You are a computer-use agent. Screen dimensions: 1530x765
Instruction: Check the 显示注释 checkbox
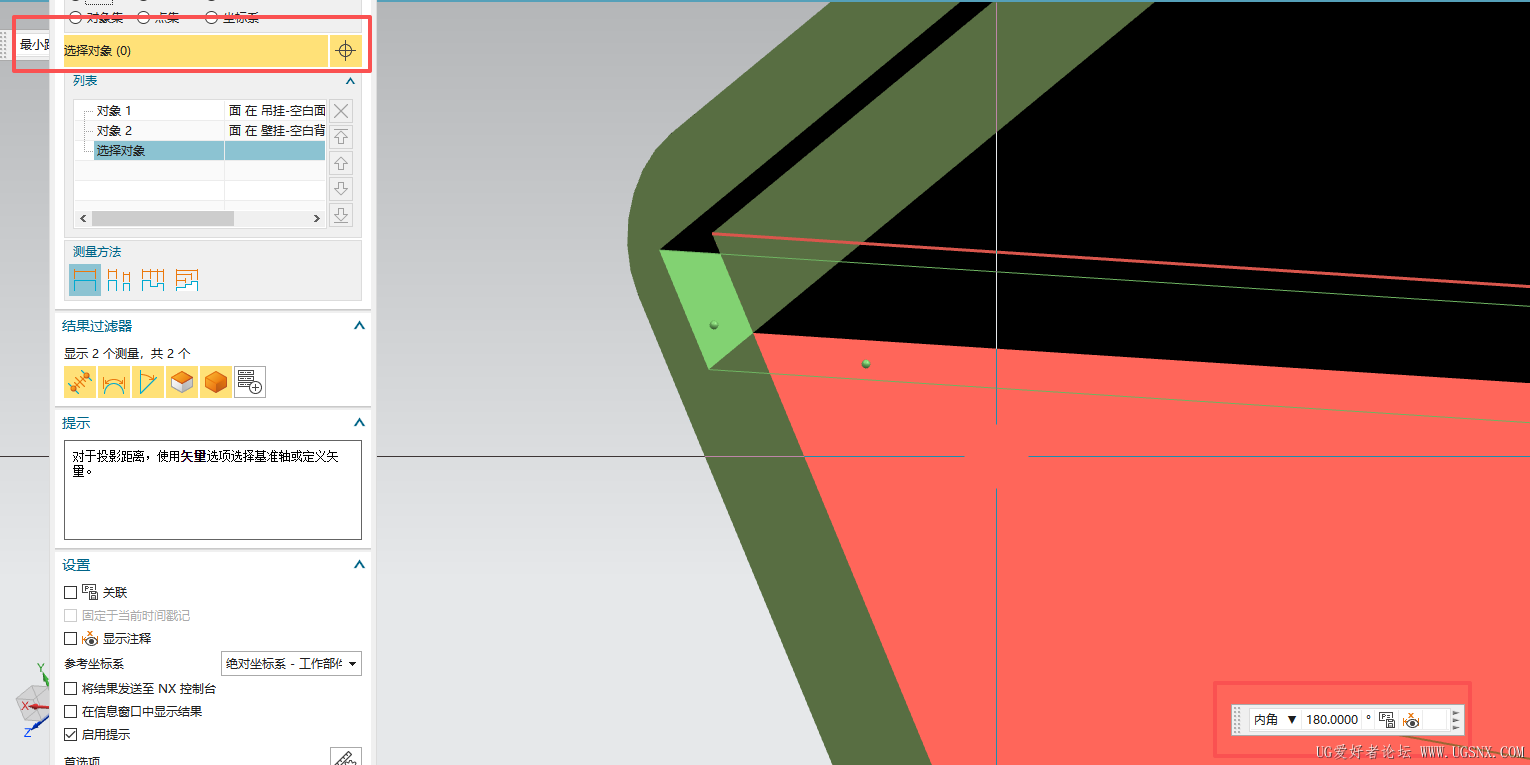coord(70,639)
